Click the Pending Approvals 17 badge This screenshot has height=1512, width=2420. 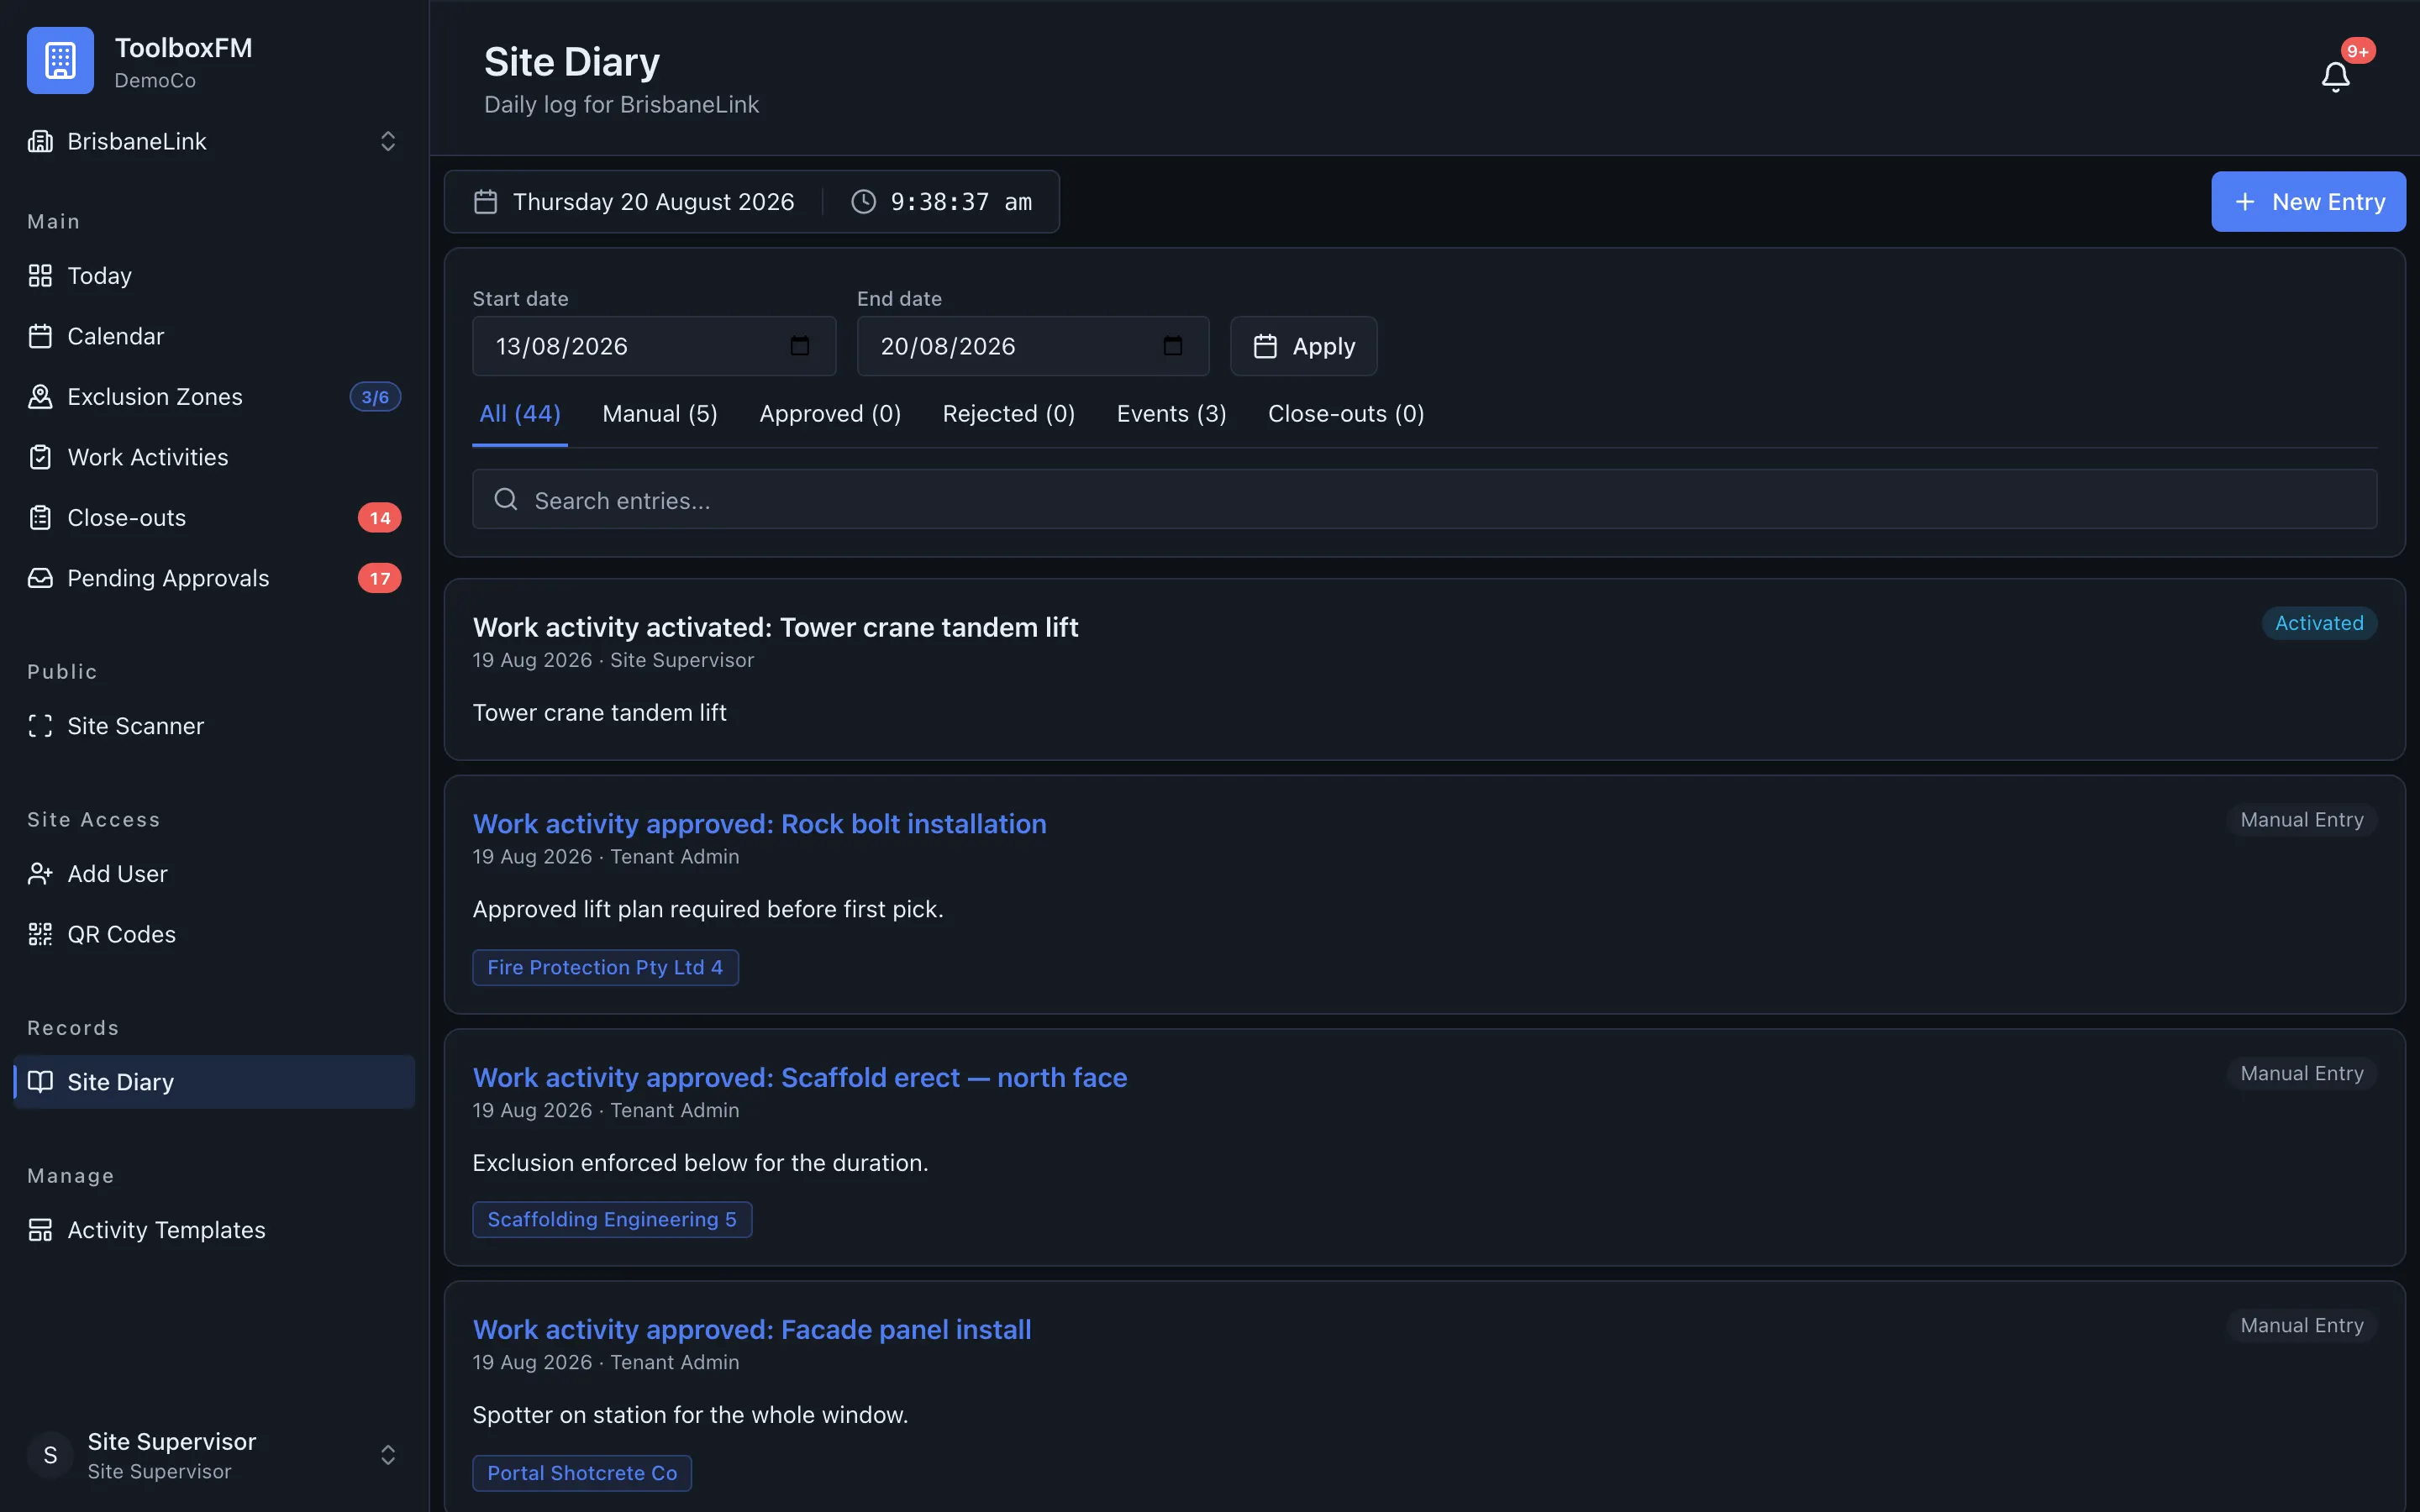coord(379,578)
